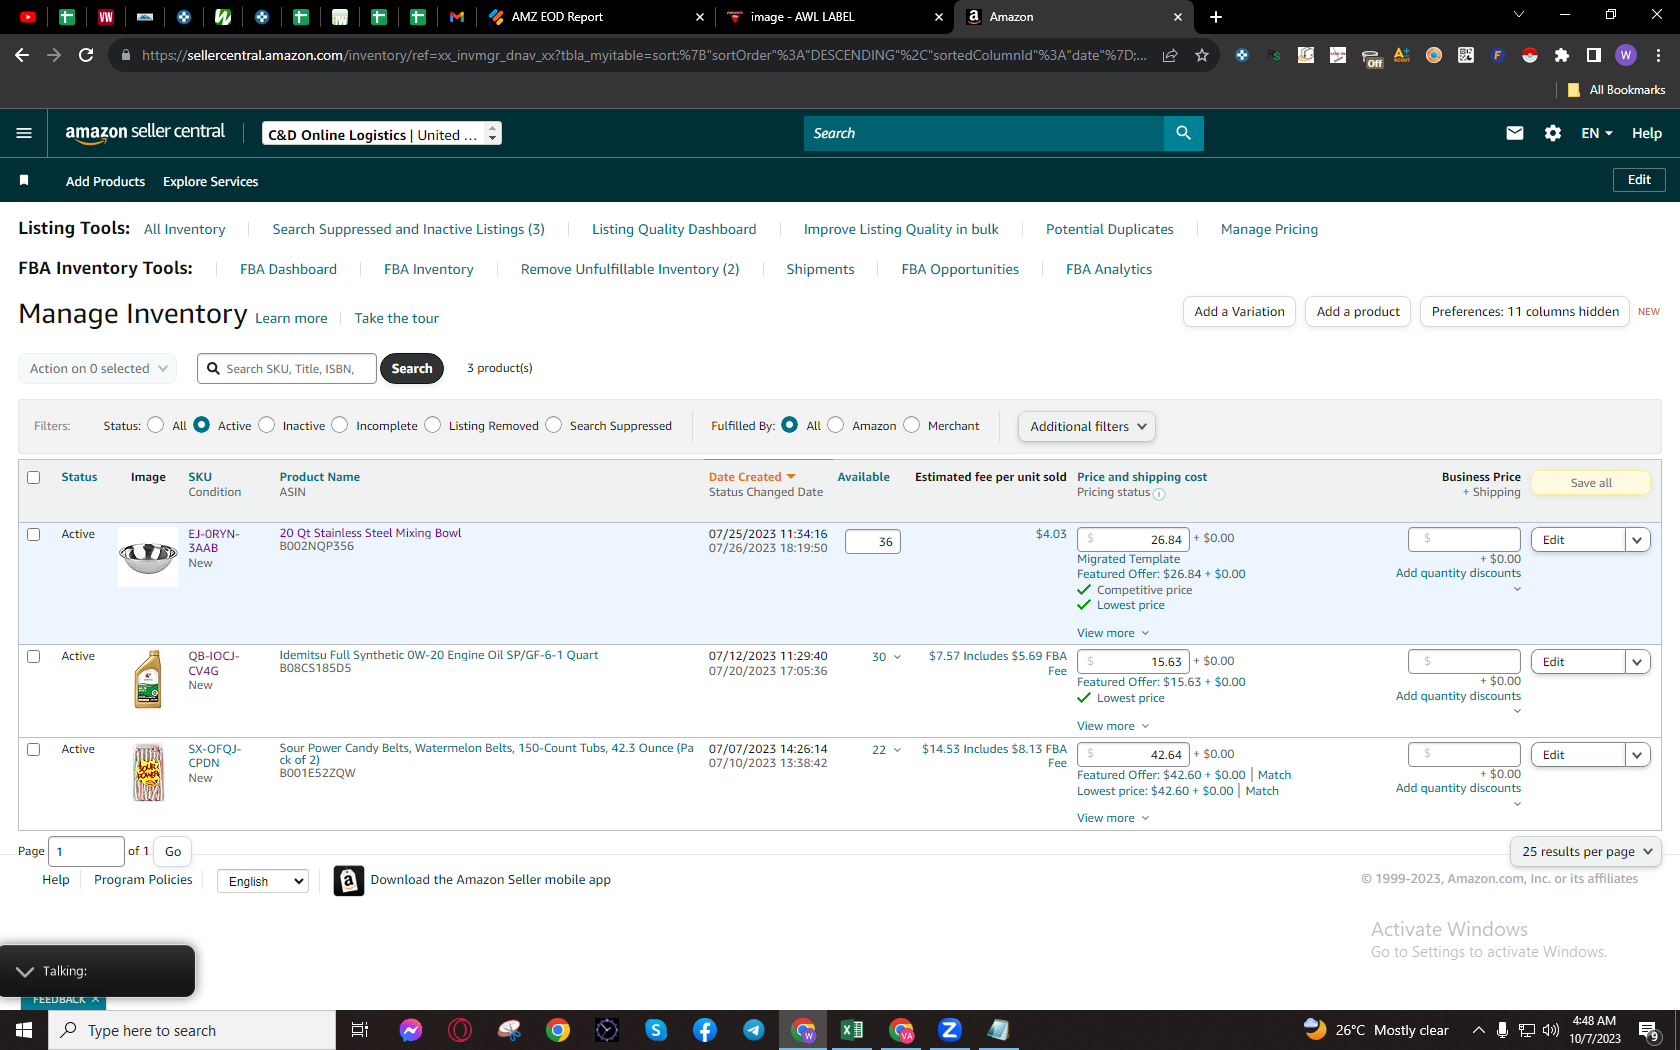The width and height of the screenshot is (1680, 1050).
Task: Bookmark this page with the star icon
Action: tap(1202, 55)
